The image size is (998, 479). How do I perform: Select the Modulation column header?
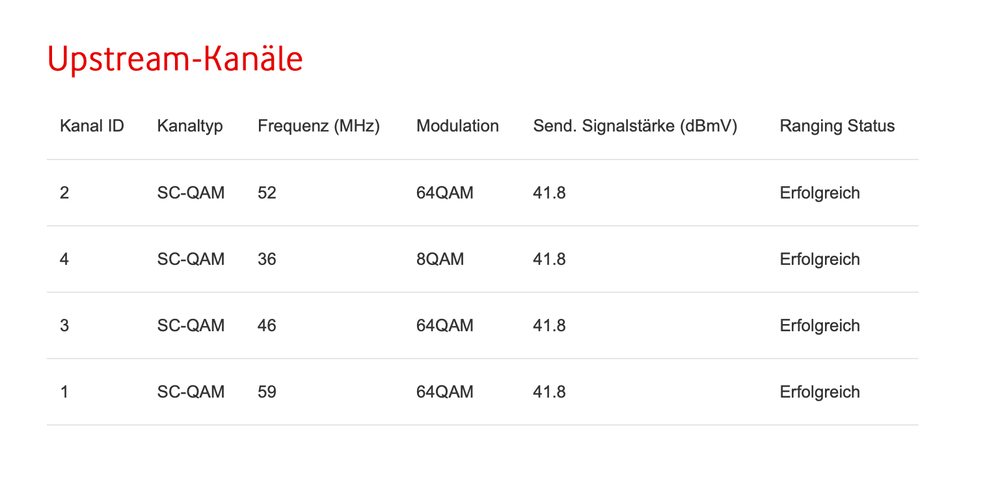click(457, 126)
